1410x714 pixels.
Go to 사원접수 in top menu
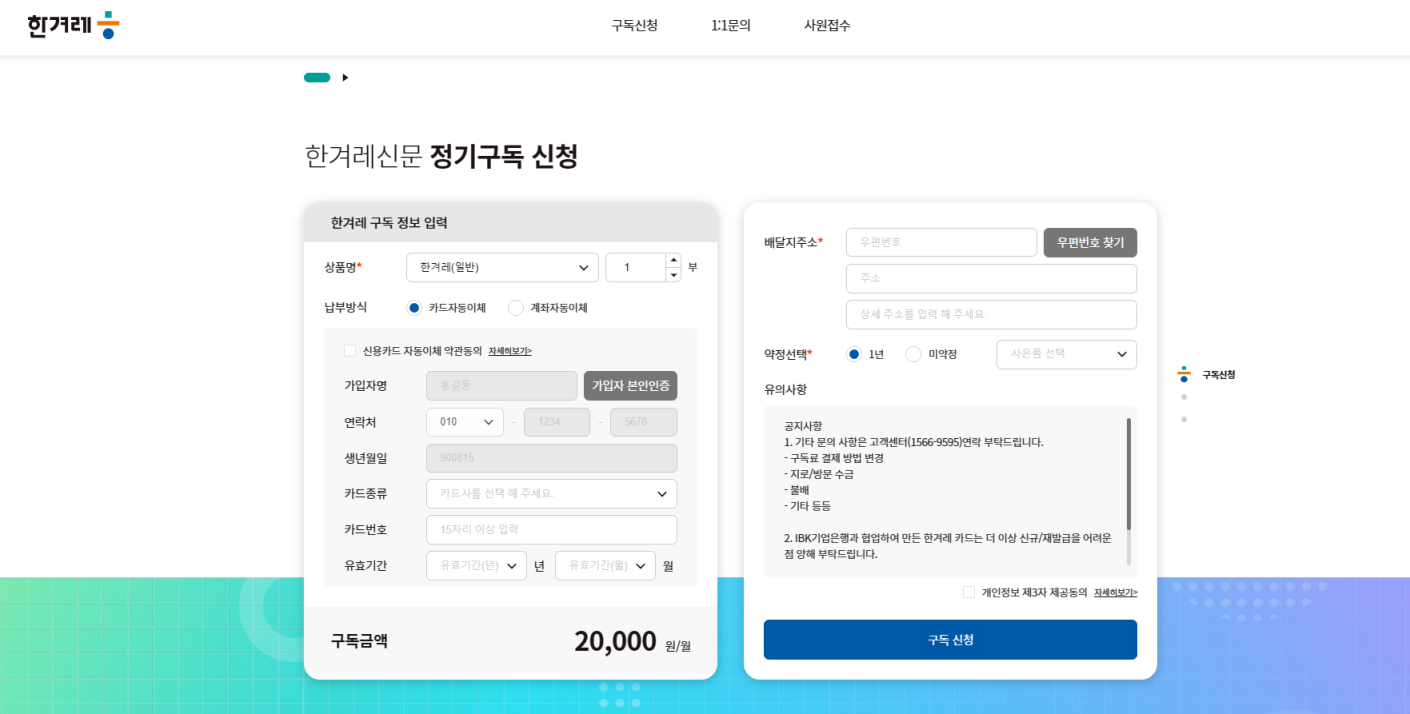click(827, 26)
